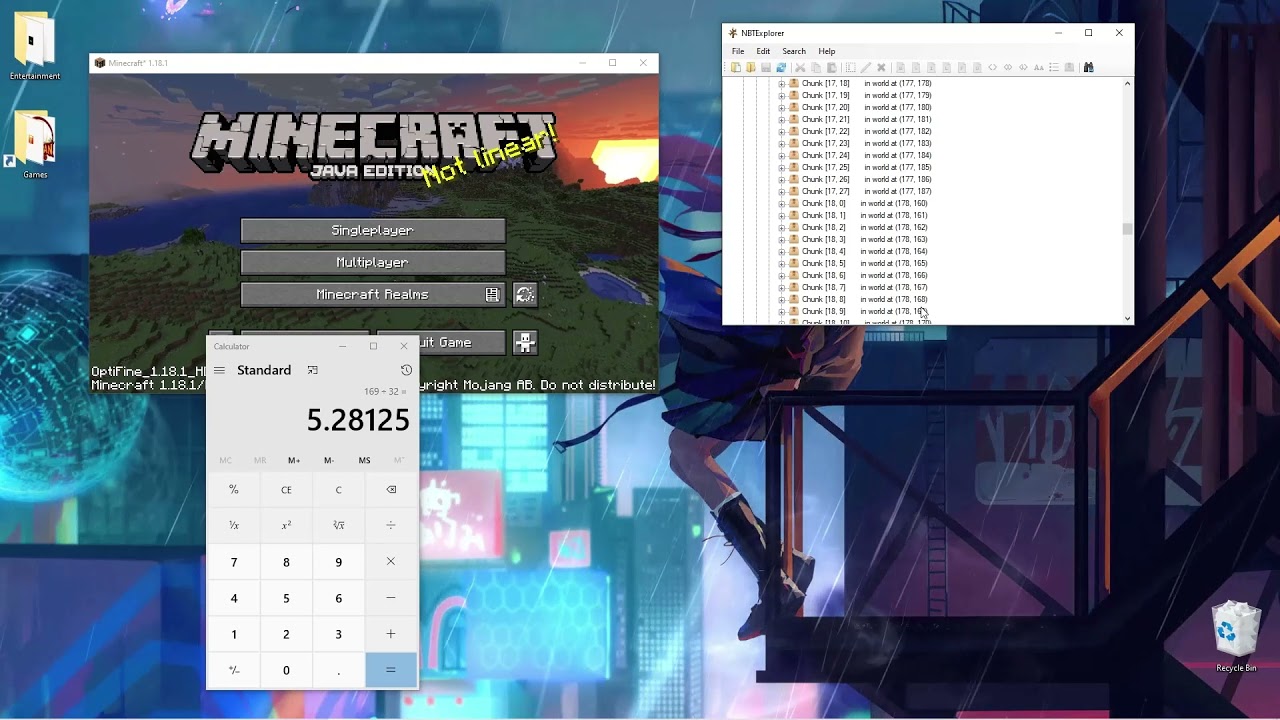Click the plus/minus sign button in Calculator
The image size is (1280, 720).
(234, 670)
